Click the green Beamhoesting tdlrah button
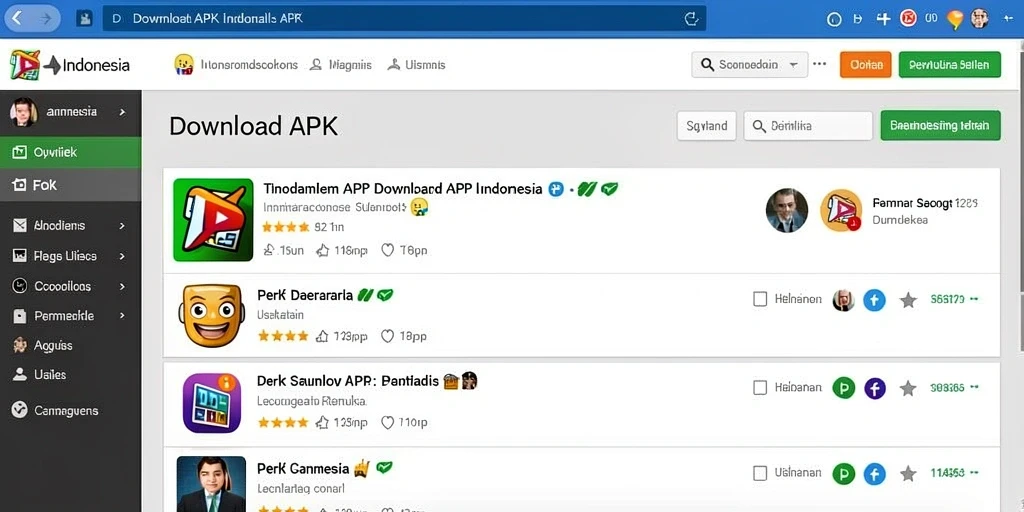This screenshot has width=1024, height=512. 940,125
